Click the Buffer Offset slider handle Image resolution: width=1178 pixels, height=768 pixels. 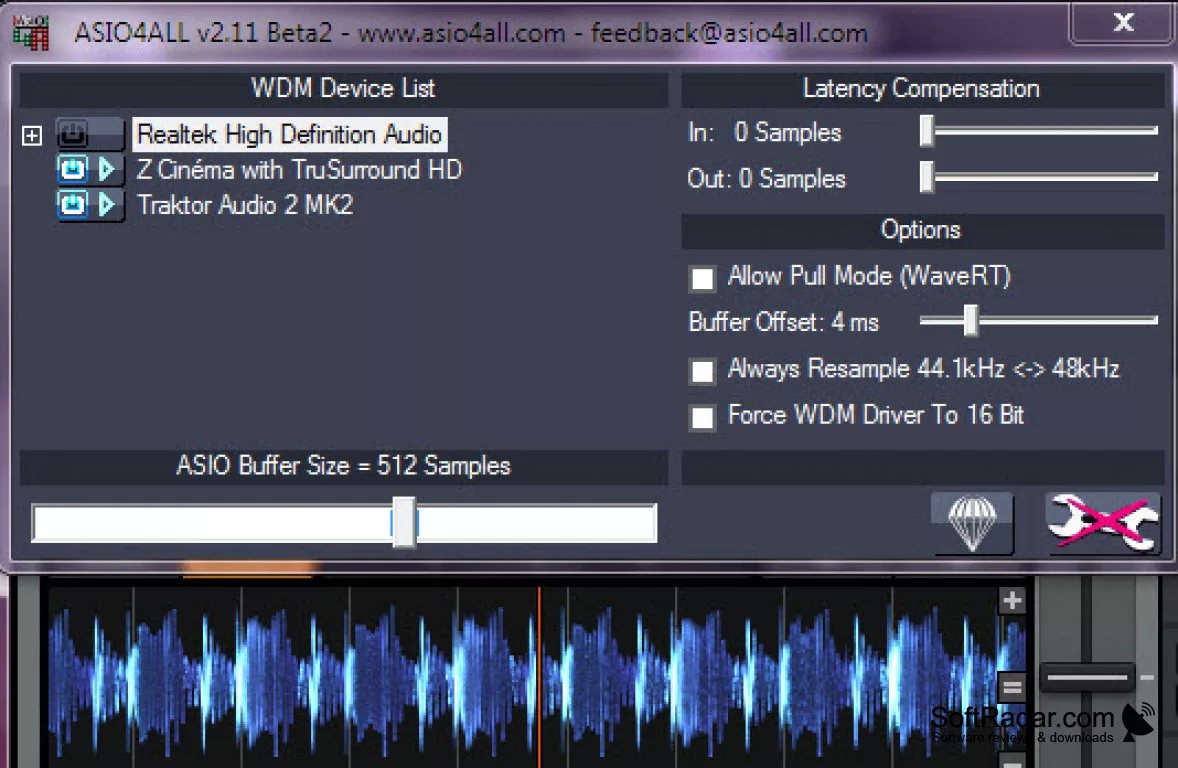point(971,320)
